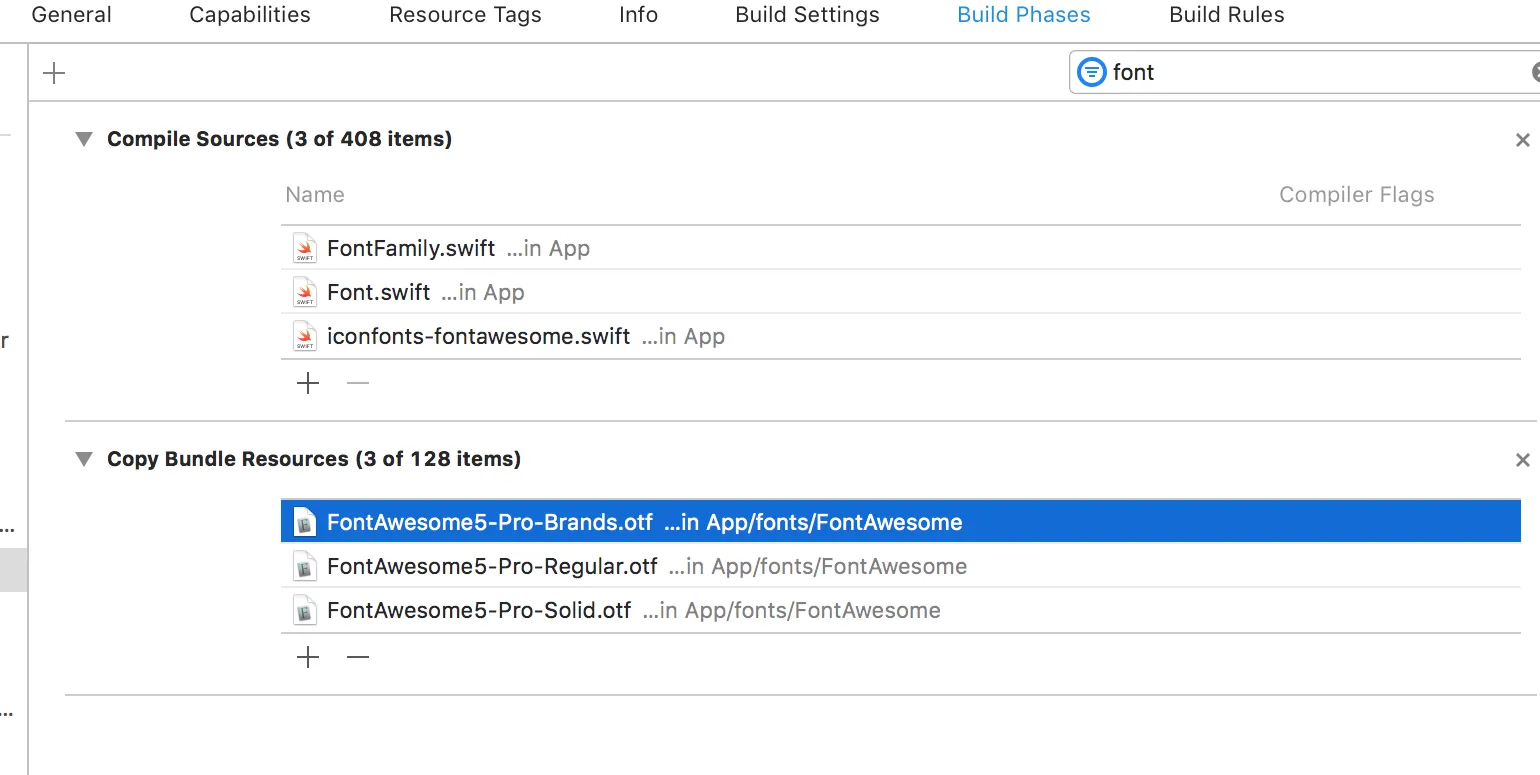Click the FontAwesome5-Pro-Regular.otf file icon
The image size is (1540, 775).
(x=305, y=567)
